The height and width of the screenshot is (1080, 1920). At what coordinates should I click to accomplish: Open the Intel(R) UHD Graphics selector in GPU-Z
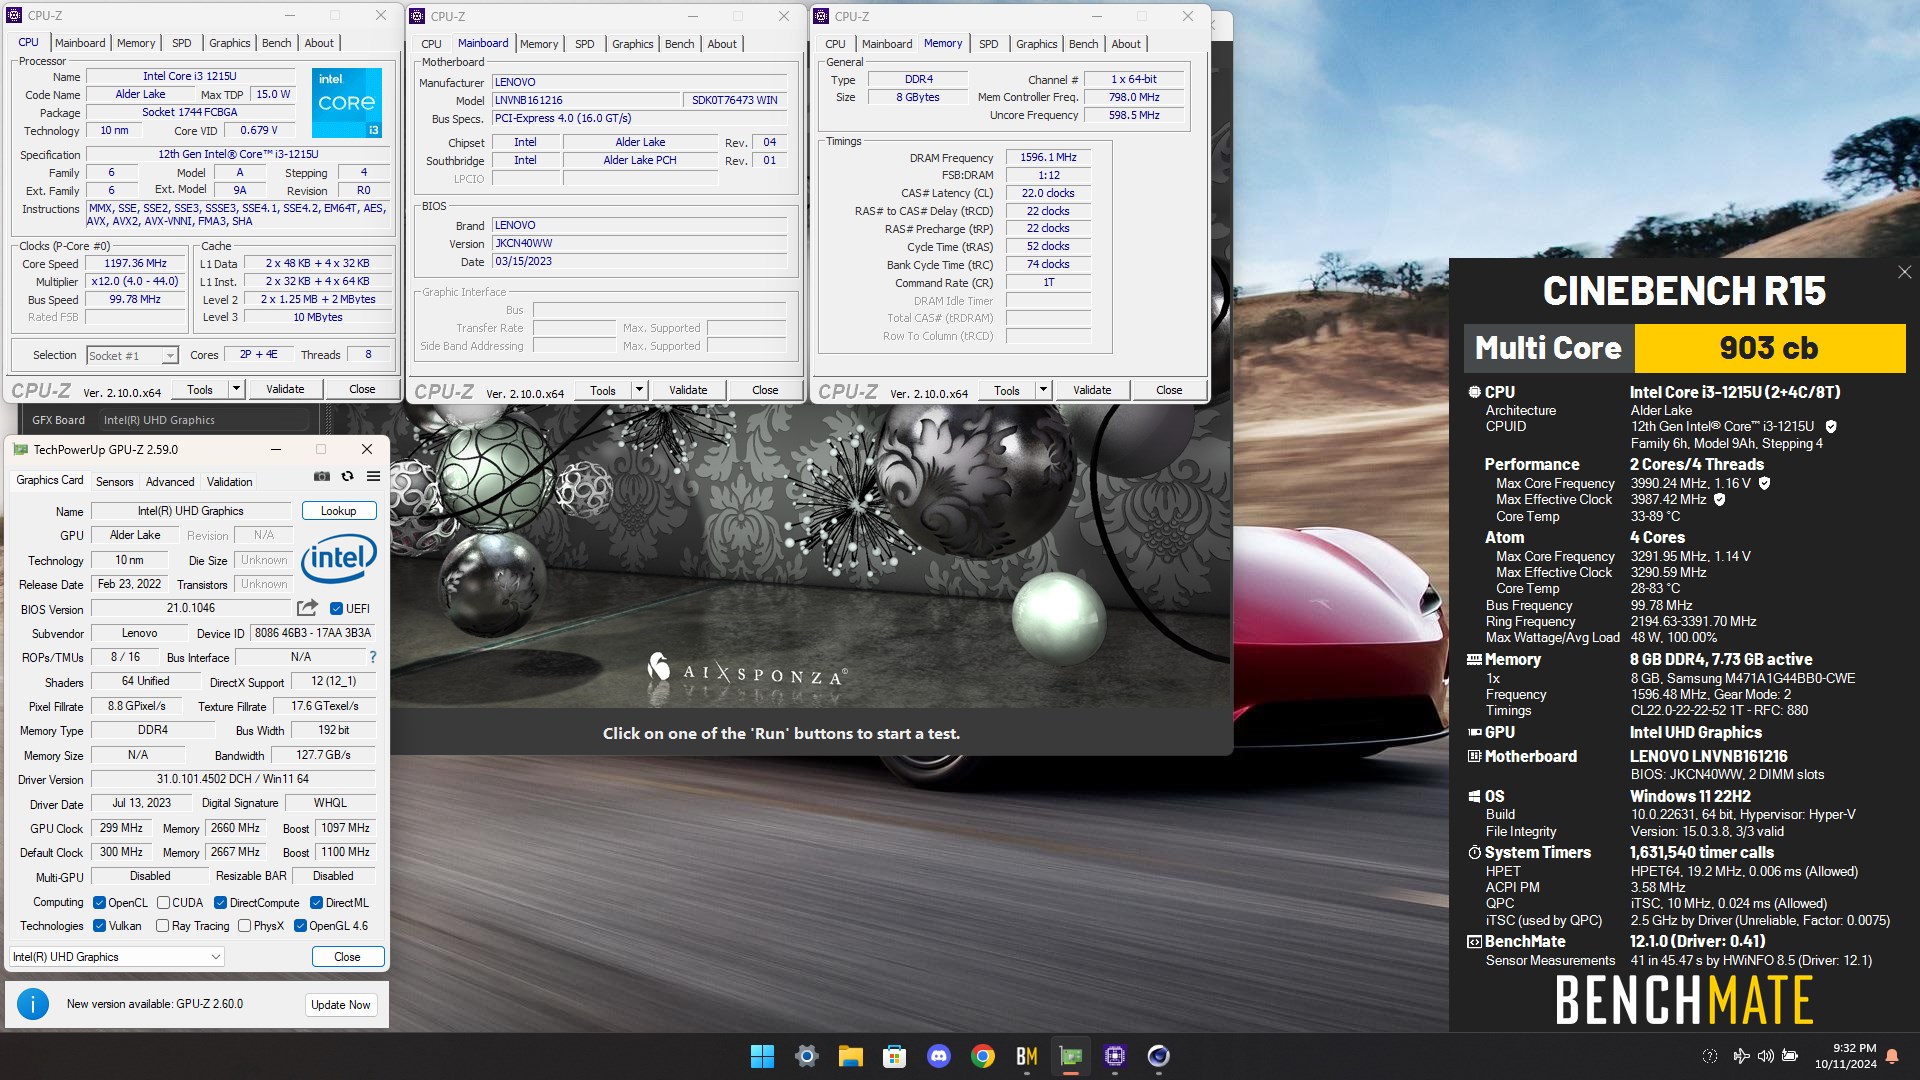tap(116, 957)
